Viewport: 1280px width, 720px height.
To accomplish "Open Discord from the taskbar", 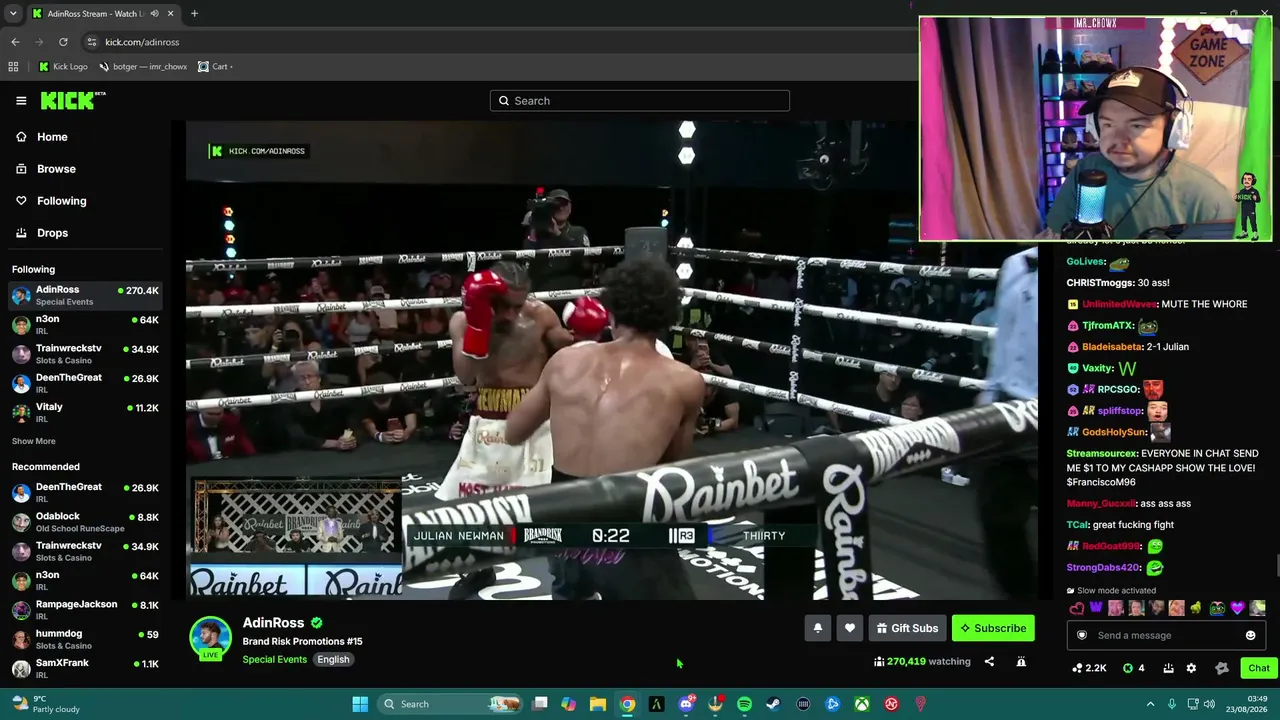I will point(686,704).
